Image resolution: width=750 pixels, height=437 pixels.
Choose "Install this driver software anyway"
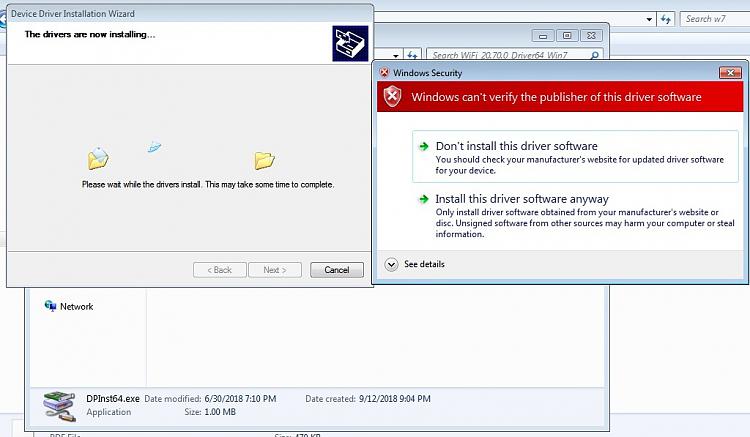(x=575, y=216)
